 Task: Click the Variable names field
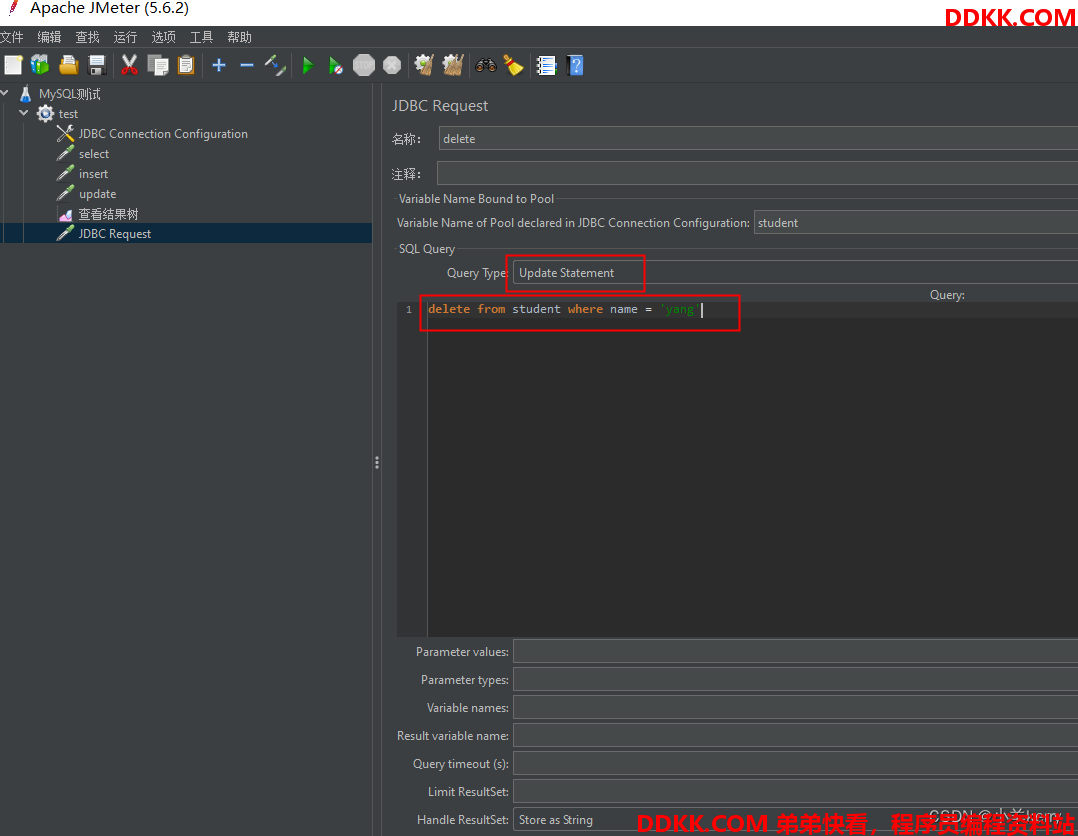795,707
